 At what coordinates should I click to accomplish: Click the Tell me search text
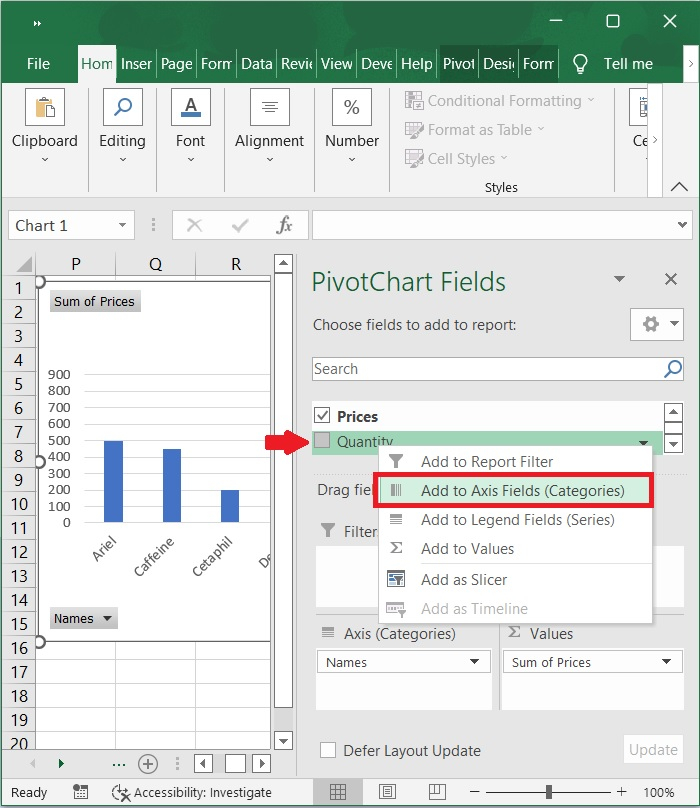(x=628, y=64)
